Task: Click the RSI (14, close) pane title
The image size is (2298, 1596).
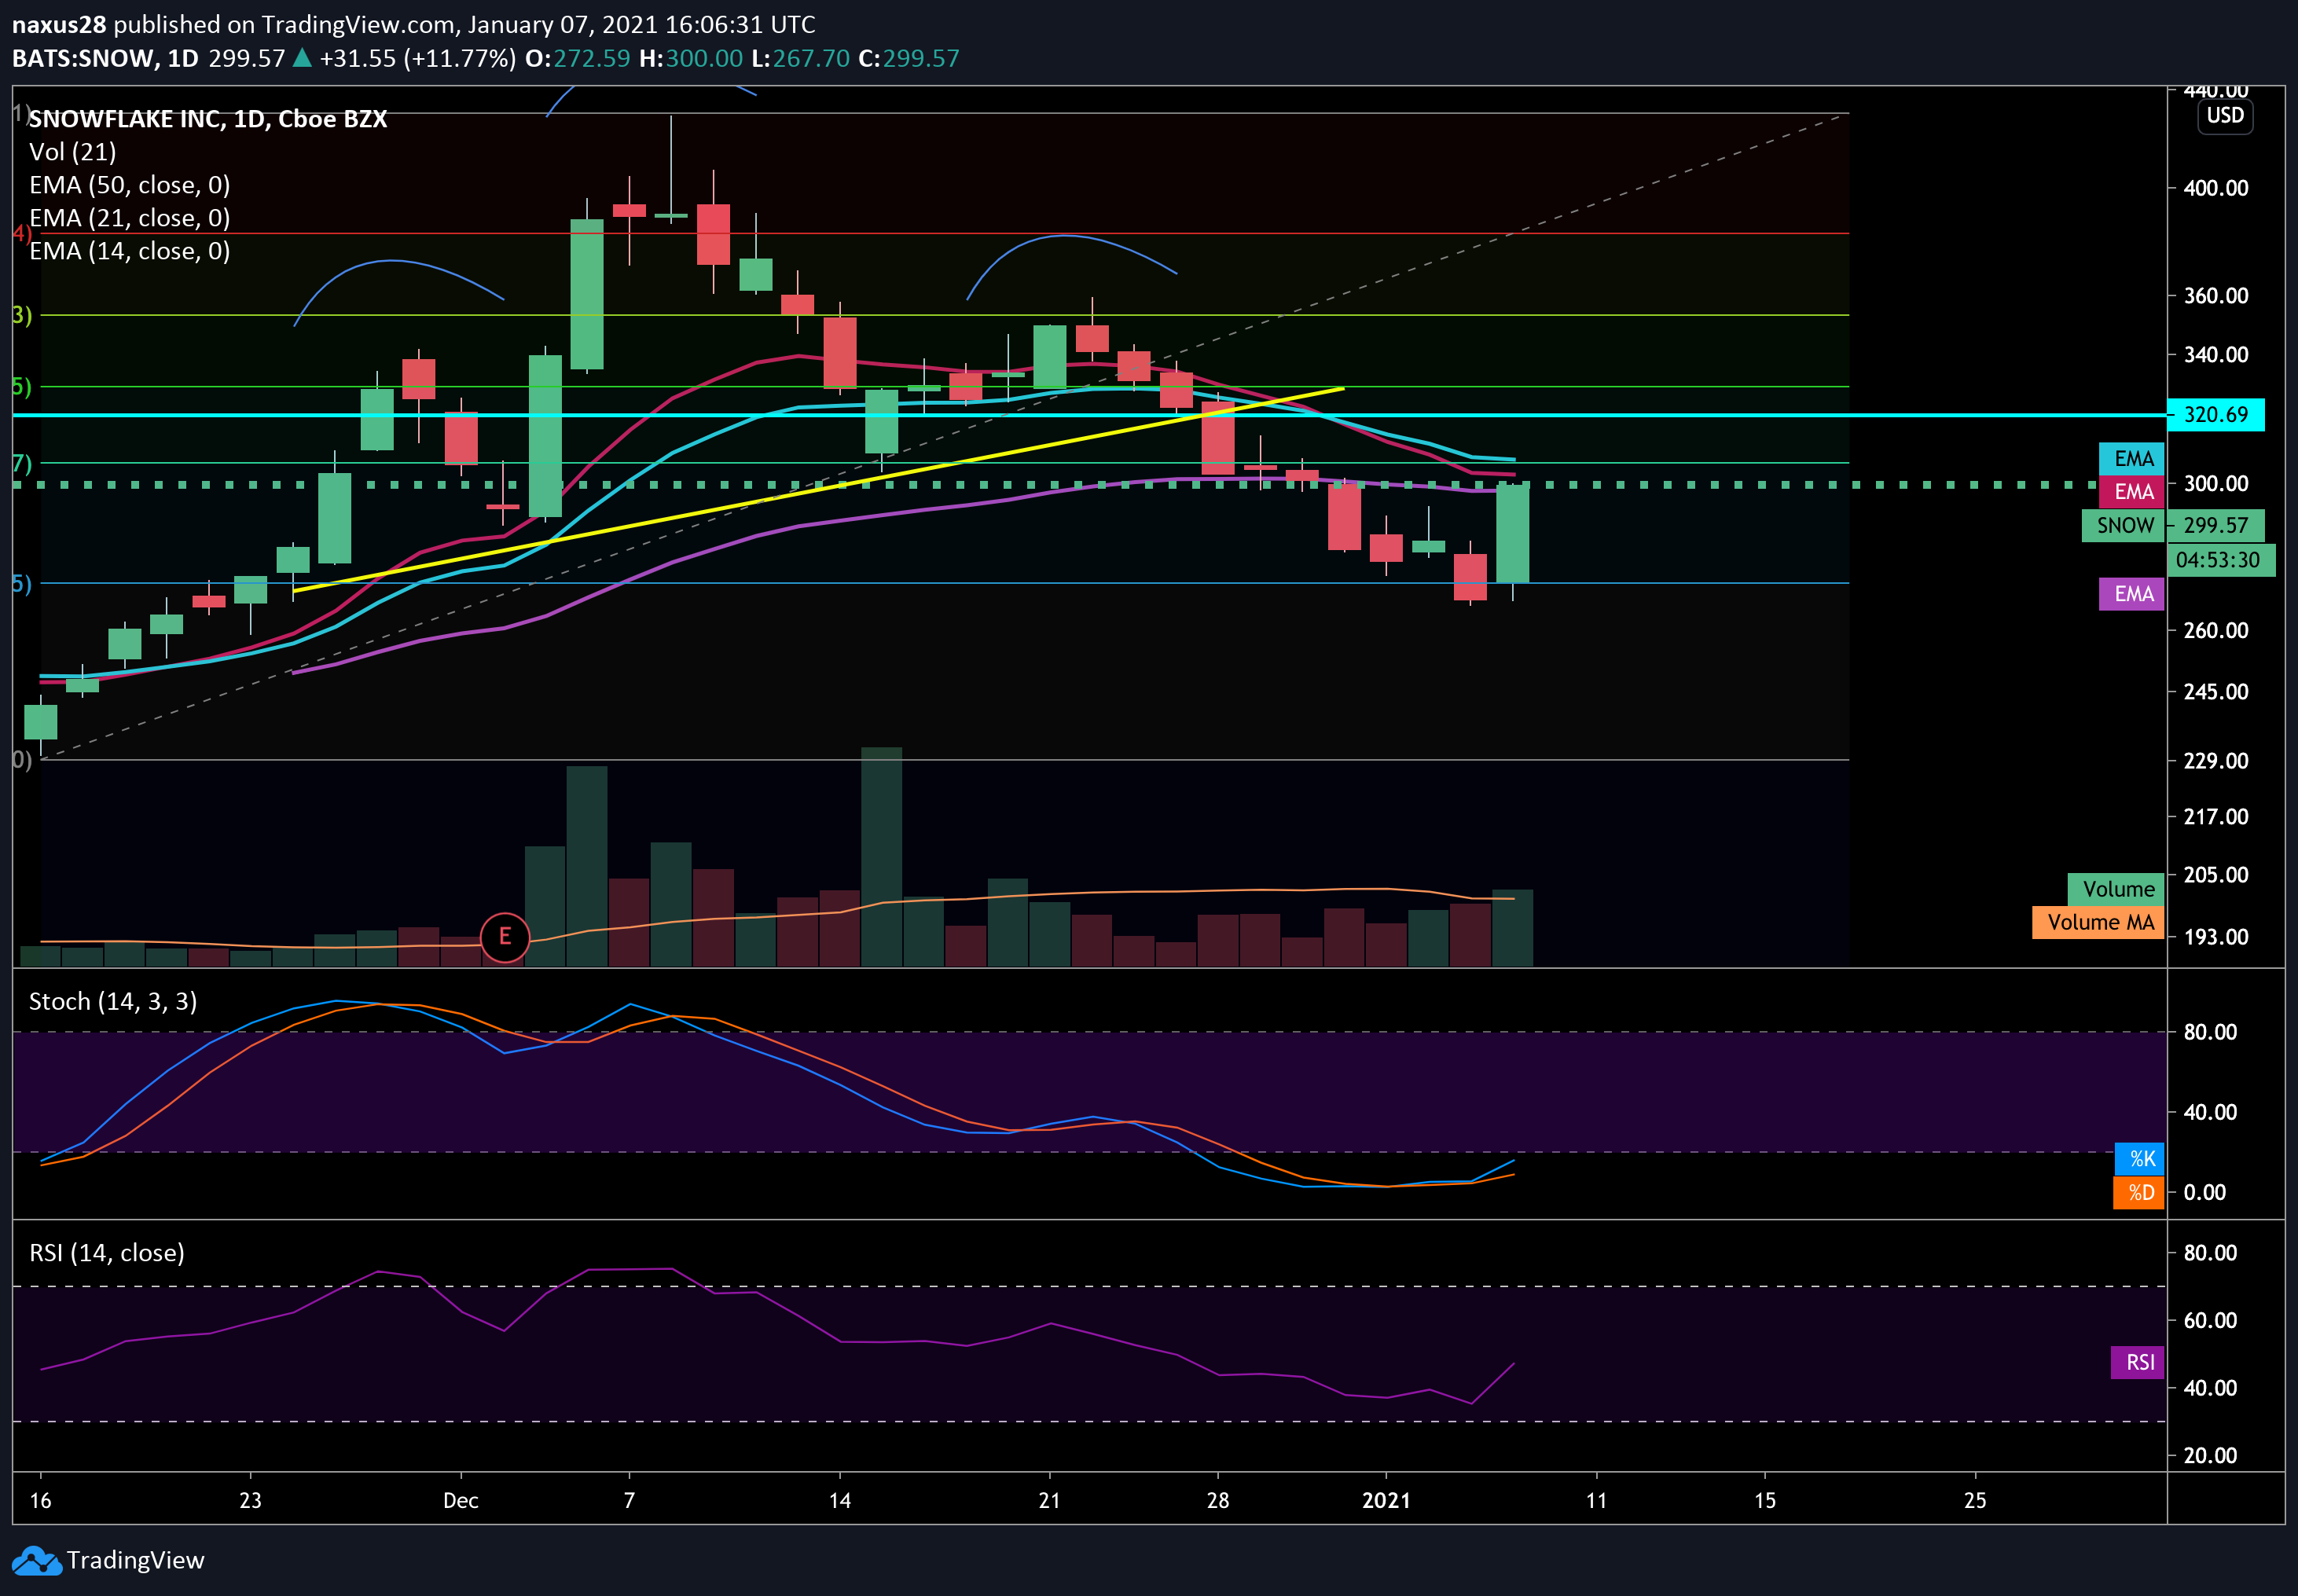Action: point(107,1253)
